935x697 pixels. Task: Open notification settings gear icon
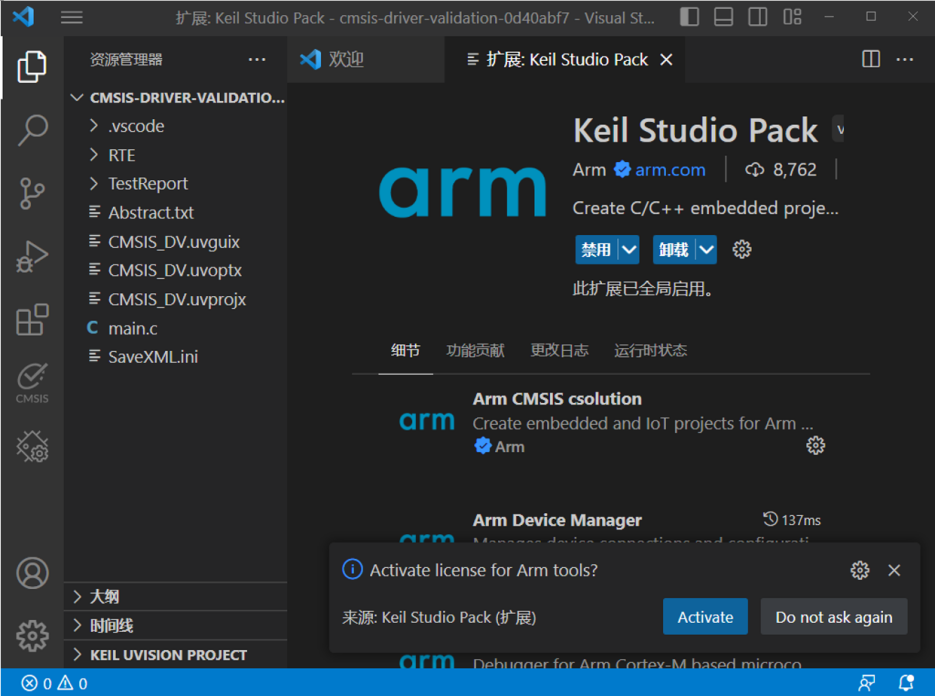[859, 570]
